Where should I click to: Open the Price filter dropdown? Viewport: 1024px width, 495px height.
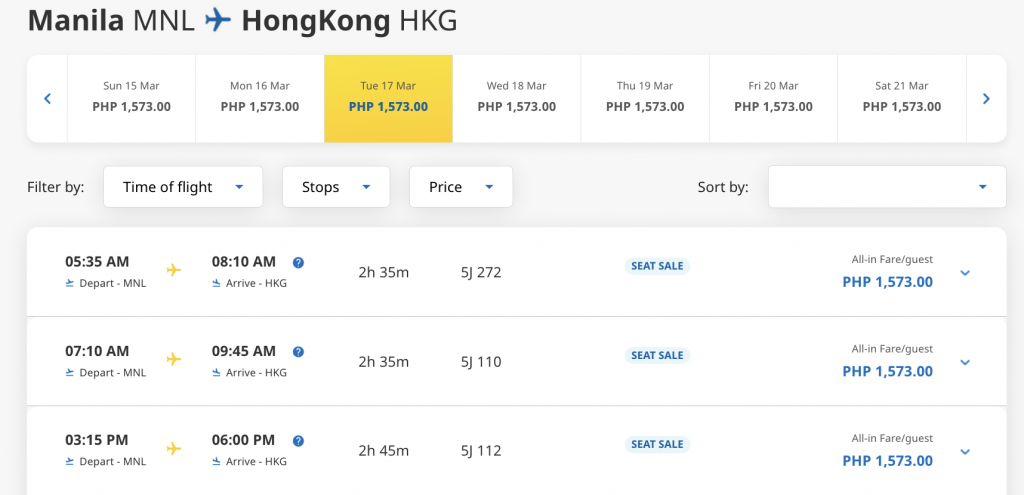pos(461,187)
